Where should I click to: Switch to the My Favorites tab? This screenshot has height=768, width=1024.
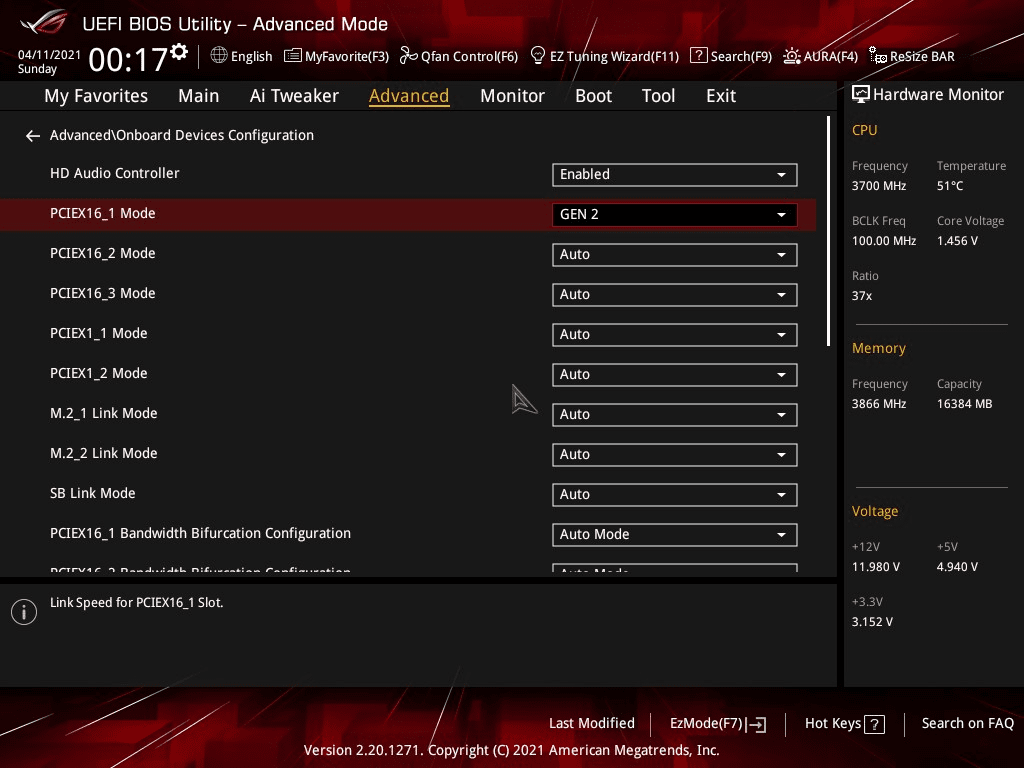click(96, 96)
